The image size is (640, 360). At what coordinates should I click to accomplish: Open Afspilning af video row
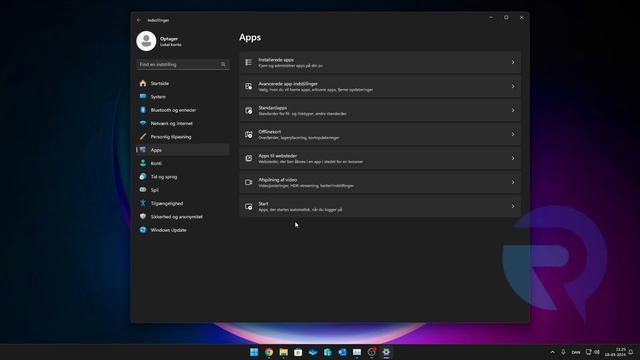pyautogui.click(x=380, y=182)
